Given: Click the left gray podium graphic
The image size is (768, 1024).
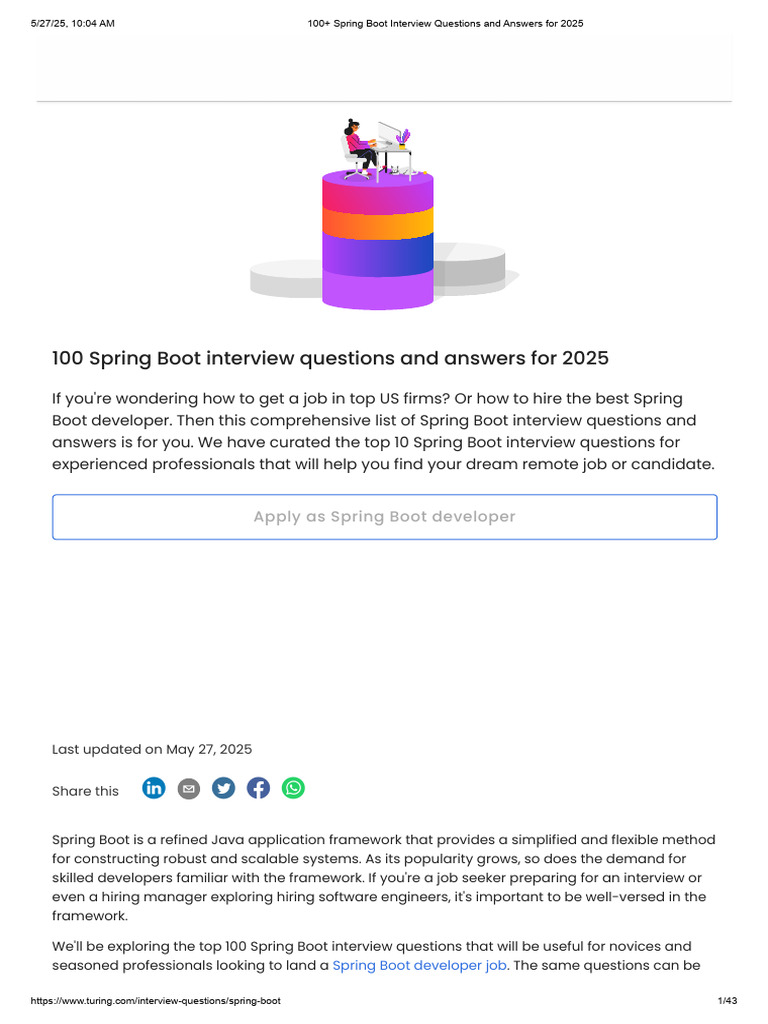Looking at the screenshot, I should point(284,279).
